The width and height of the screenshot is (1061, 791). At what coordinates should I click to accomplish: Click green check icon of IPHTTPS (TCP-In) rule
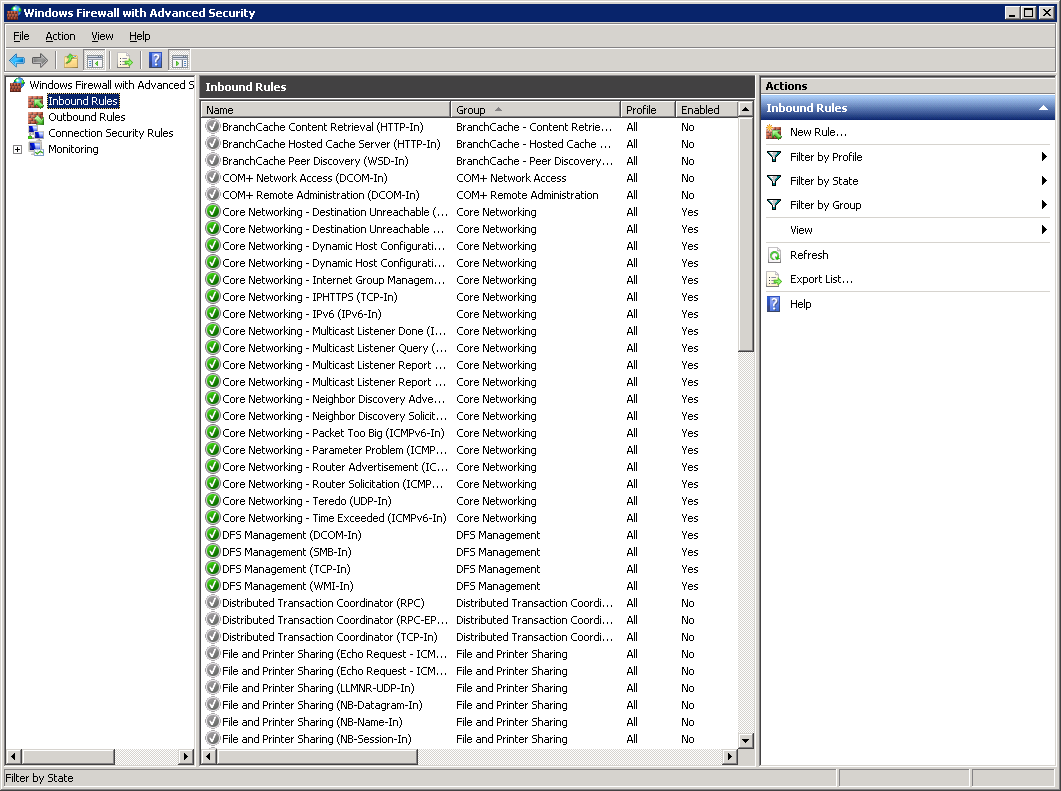pyautogui.click(x=213, y=296)
